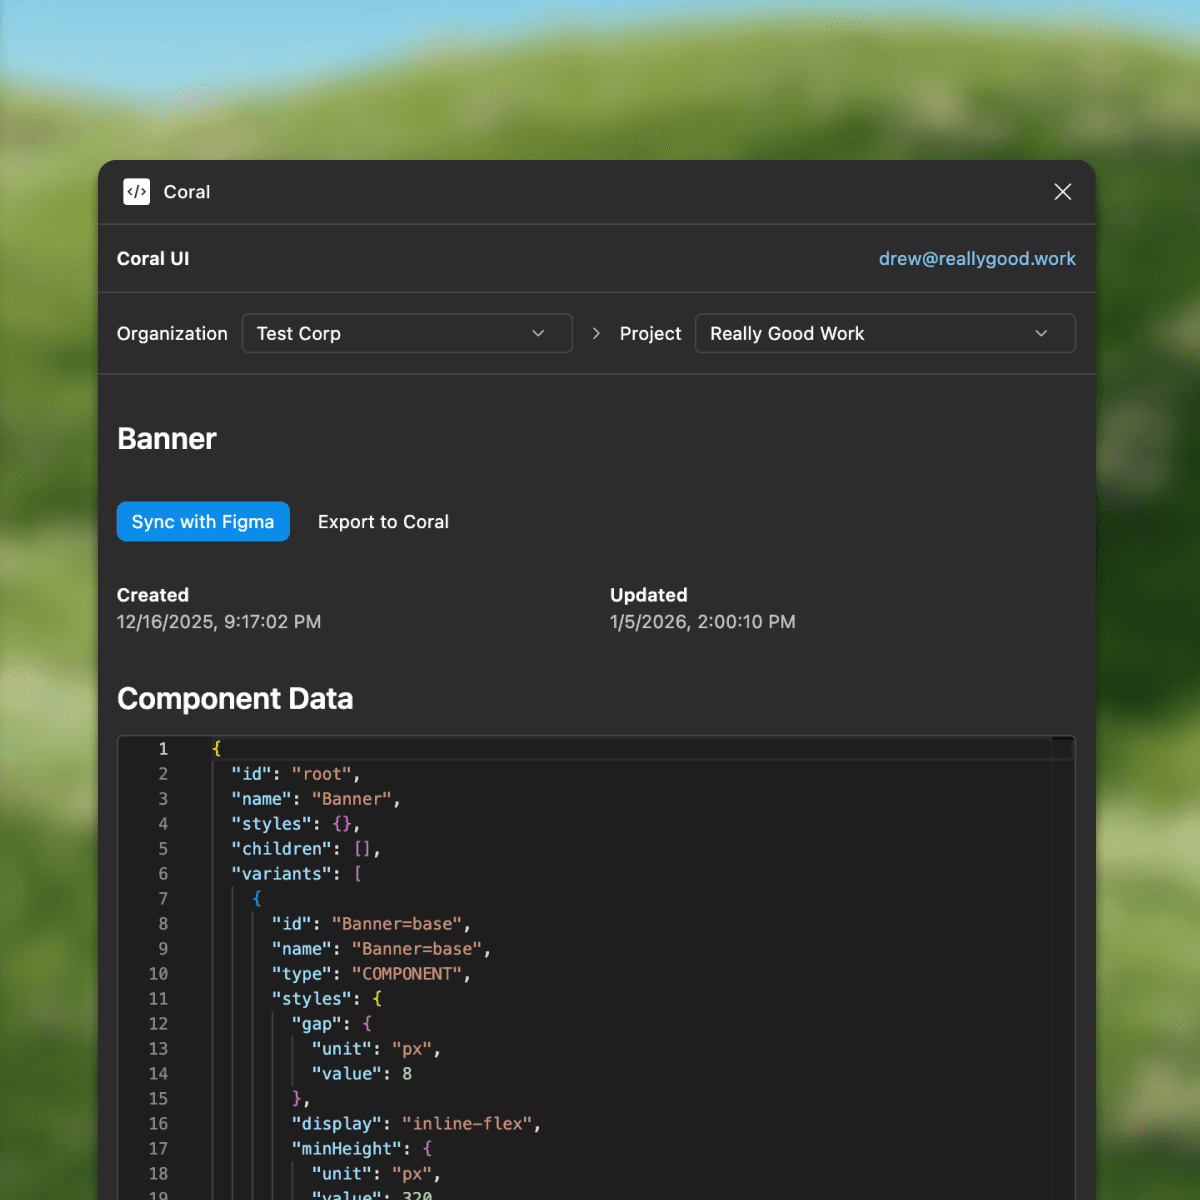Click line number 7 in the code gutter
Image resolution: width=1200 pixels, height=1200 pixels.
click(x=163, y=899)
